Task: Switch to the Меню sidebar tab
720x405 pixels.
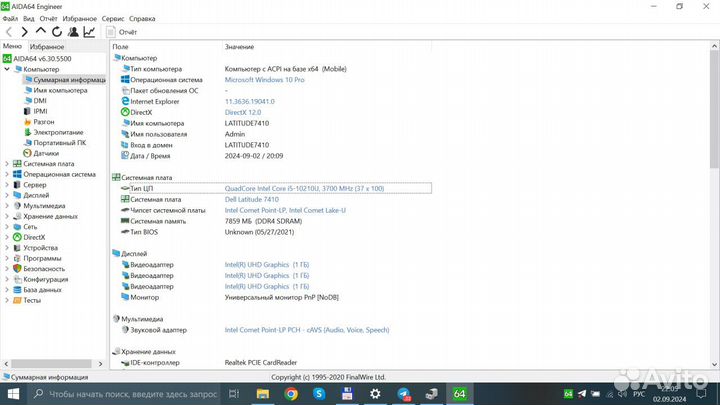Action: pos(12,46)
